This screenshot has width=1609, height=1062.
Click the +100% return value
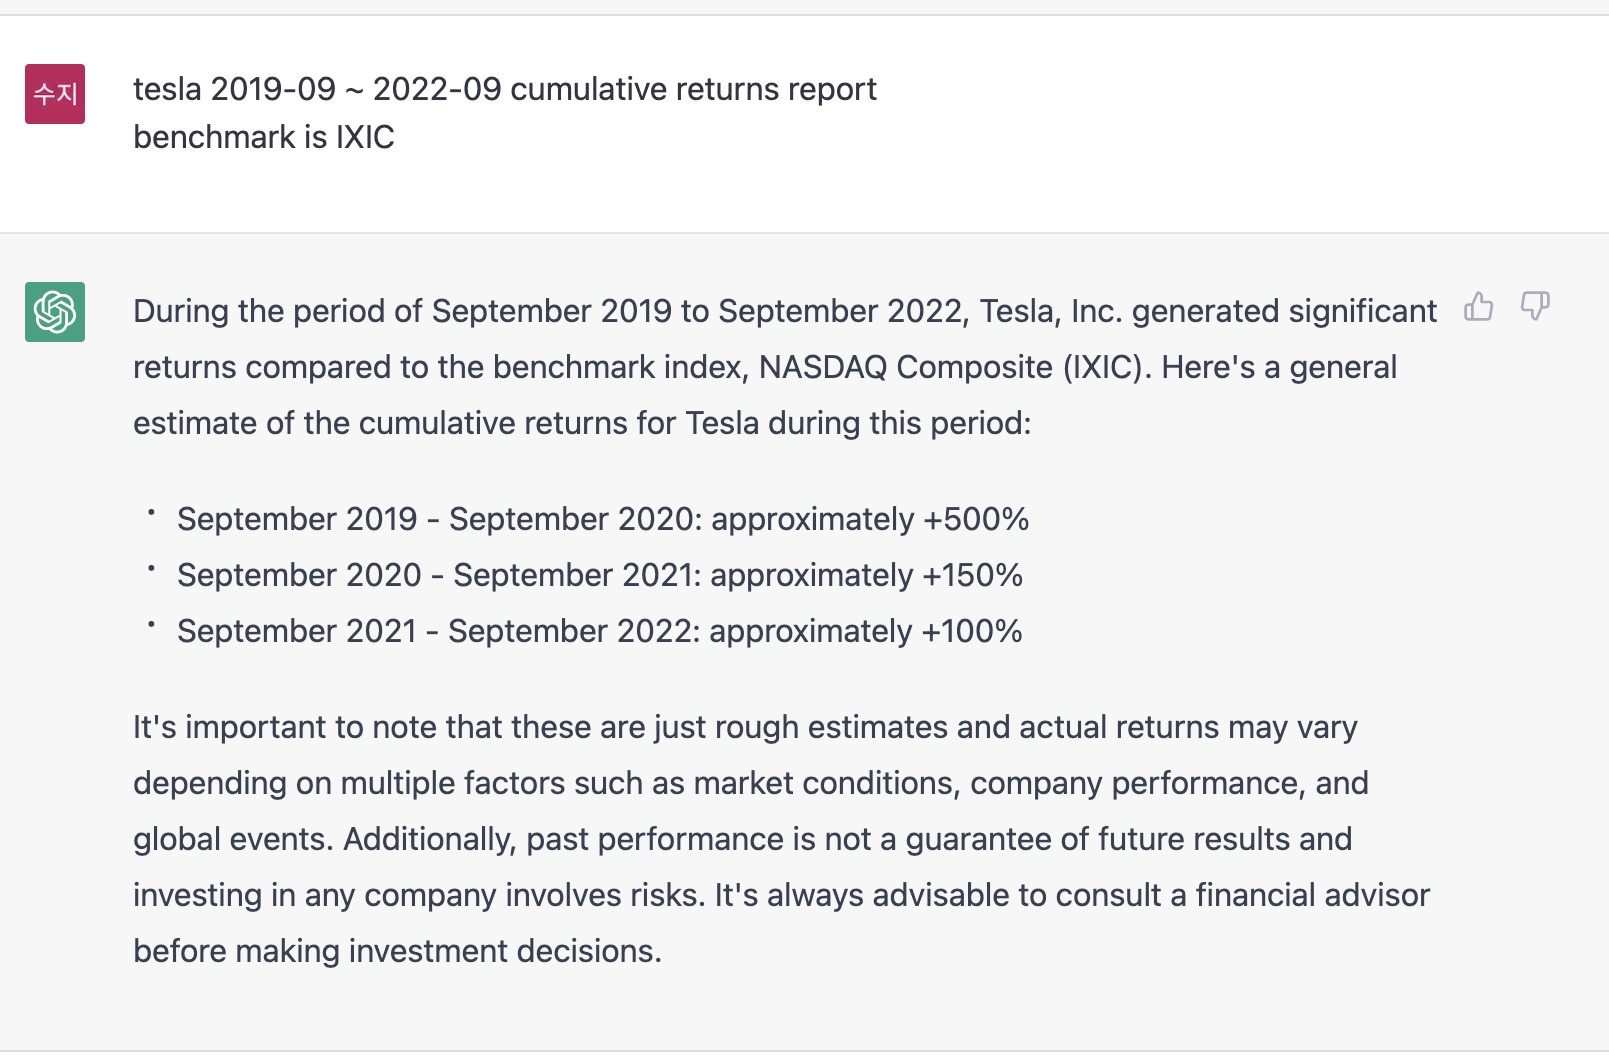coord(971,631)
